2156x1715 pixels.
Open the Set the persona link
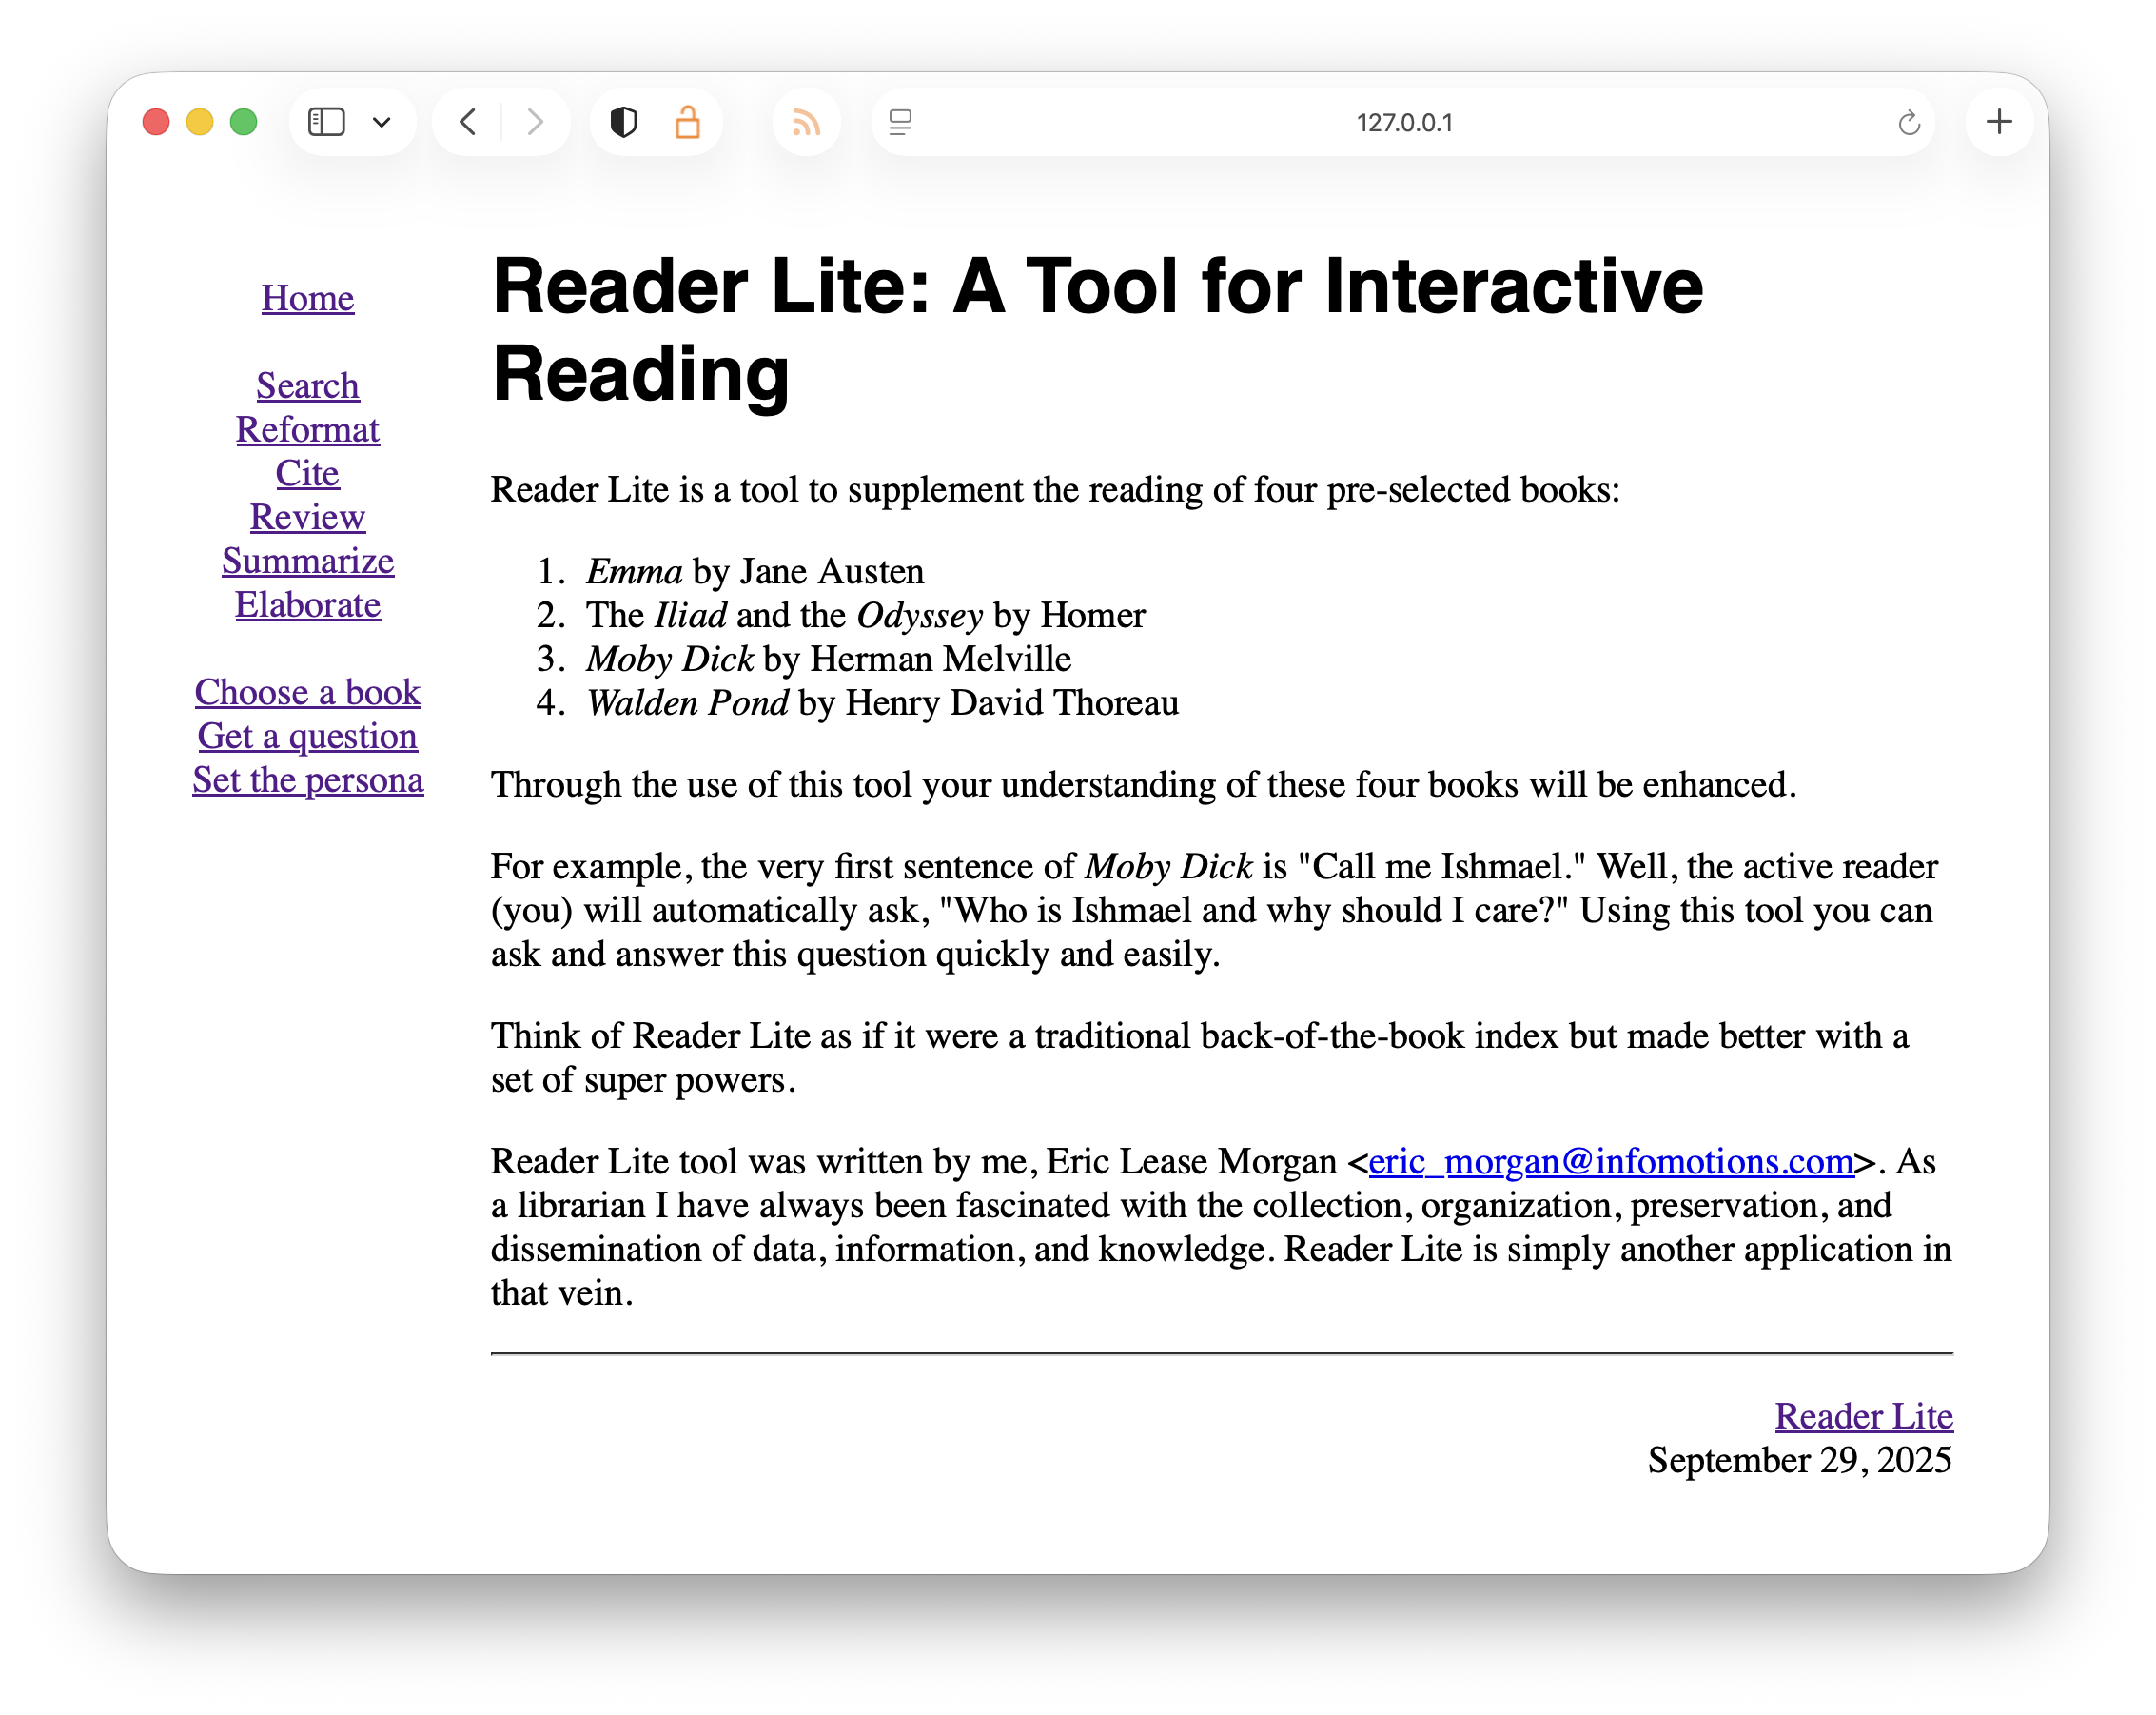[x=308, y=780]
